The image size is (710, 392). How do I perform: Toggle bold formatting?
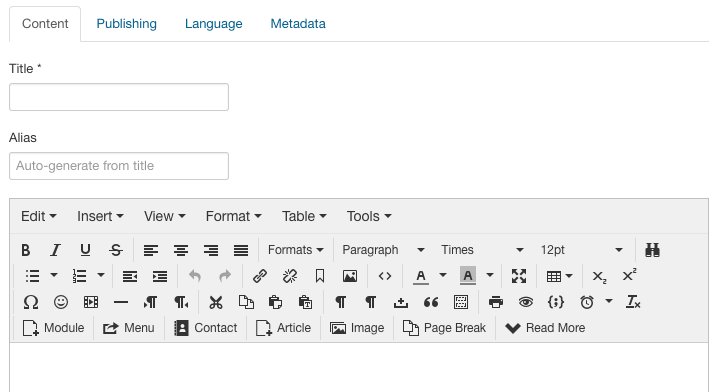coord(26,250)
